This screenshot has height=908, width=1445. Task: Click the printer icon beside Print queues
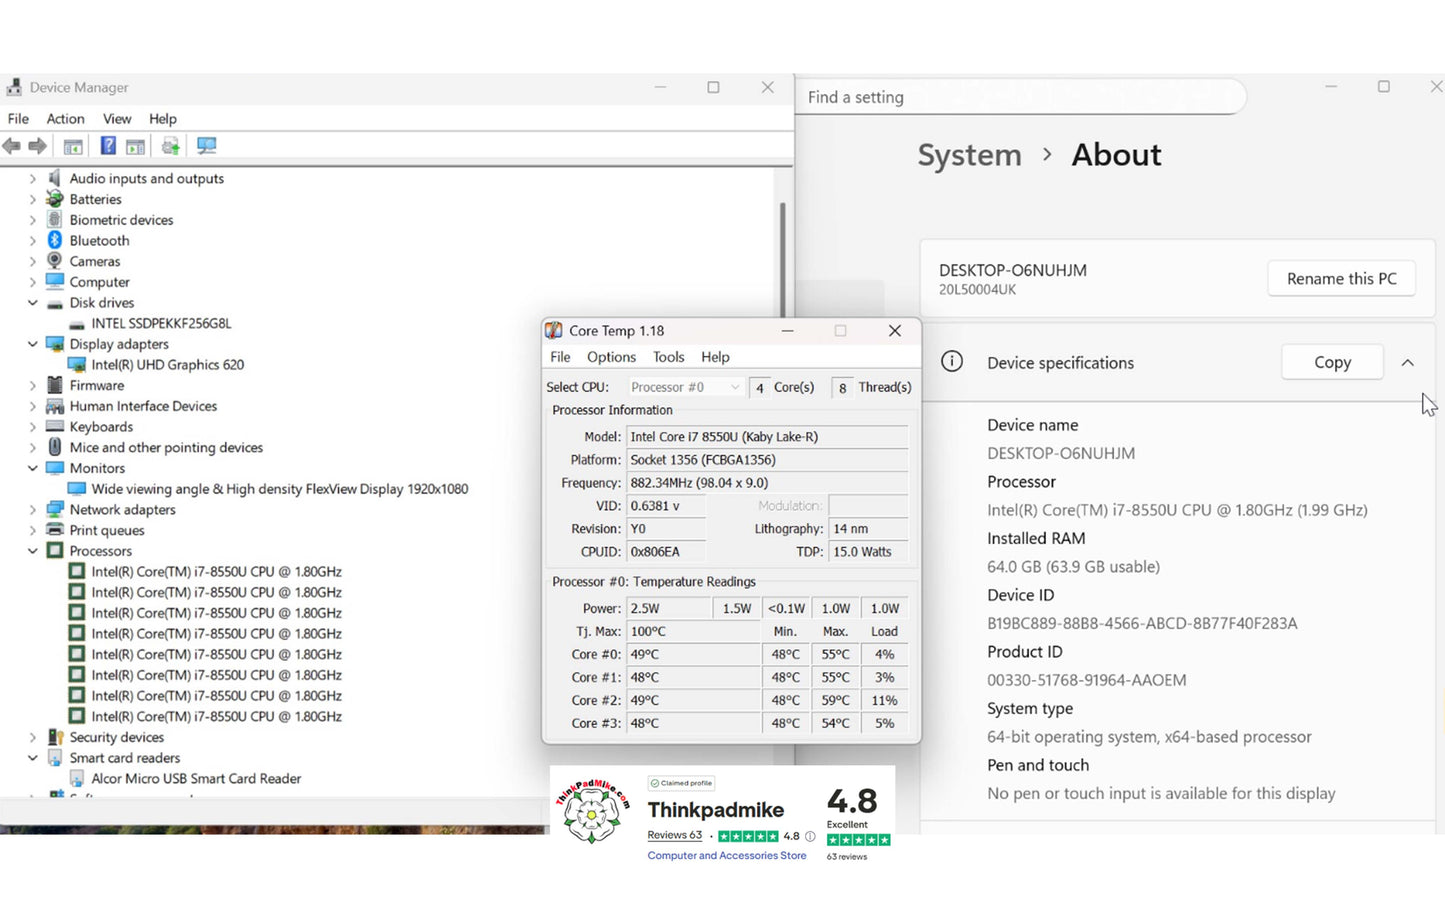pyautogui.click(x=55, y=530)
